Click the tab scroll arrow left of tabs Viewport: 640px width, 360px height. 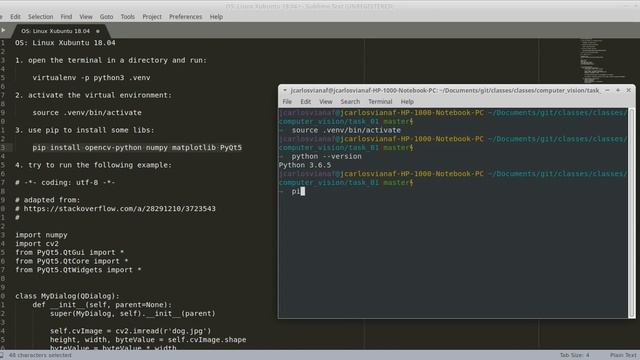(x=3, y=30)
